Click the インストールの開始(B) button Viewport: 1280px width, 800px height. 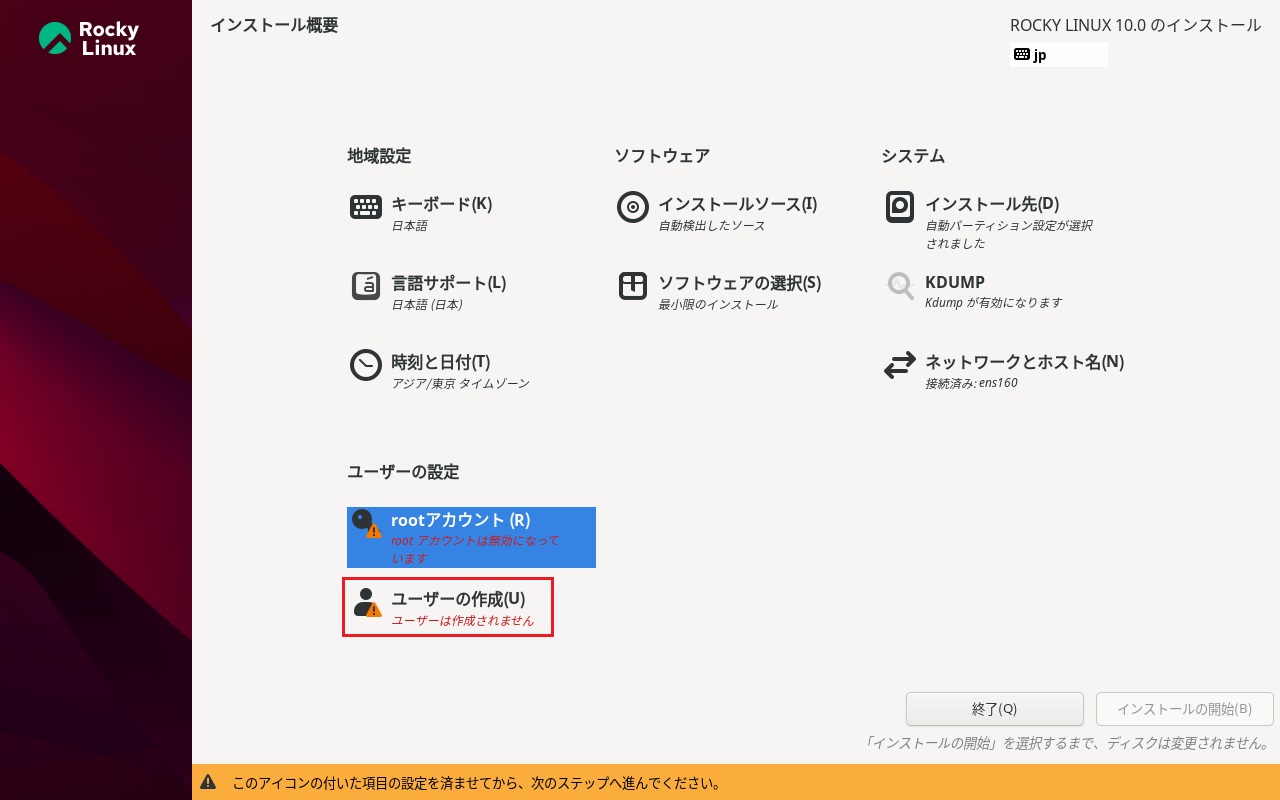(x=1185, y=709)
